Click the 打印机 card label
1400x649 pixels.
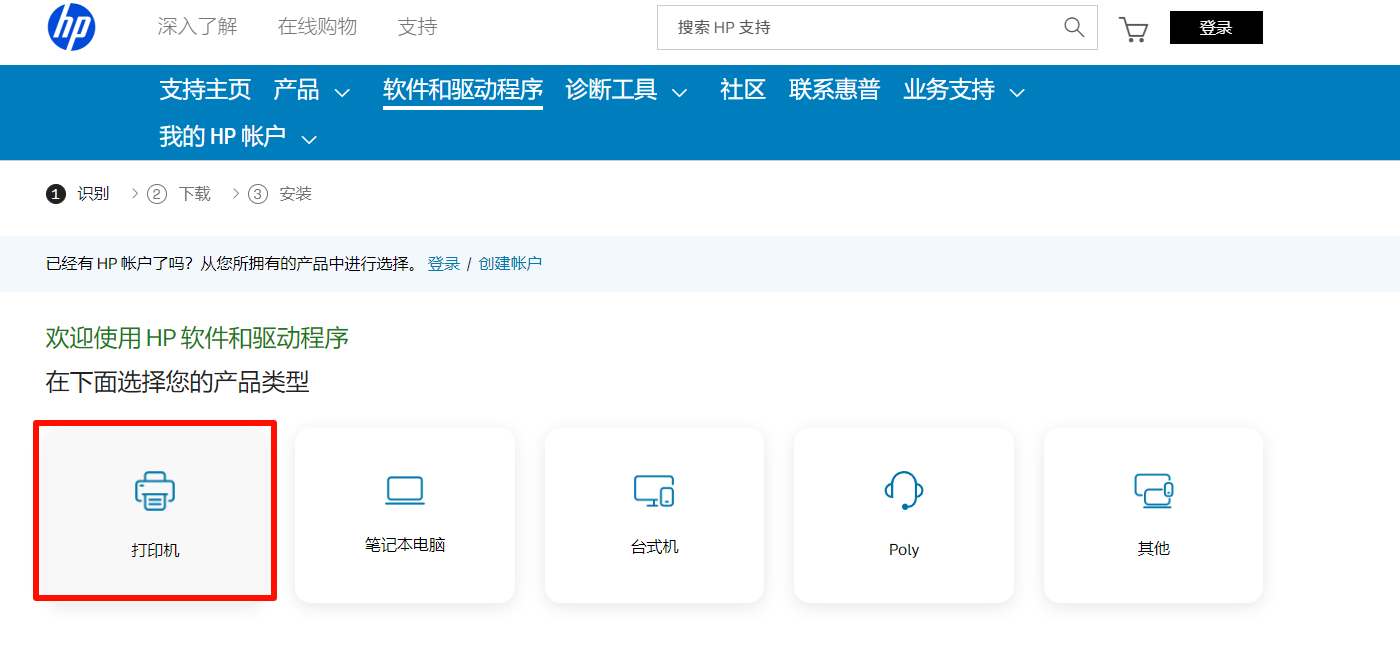pos(155,550)
